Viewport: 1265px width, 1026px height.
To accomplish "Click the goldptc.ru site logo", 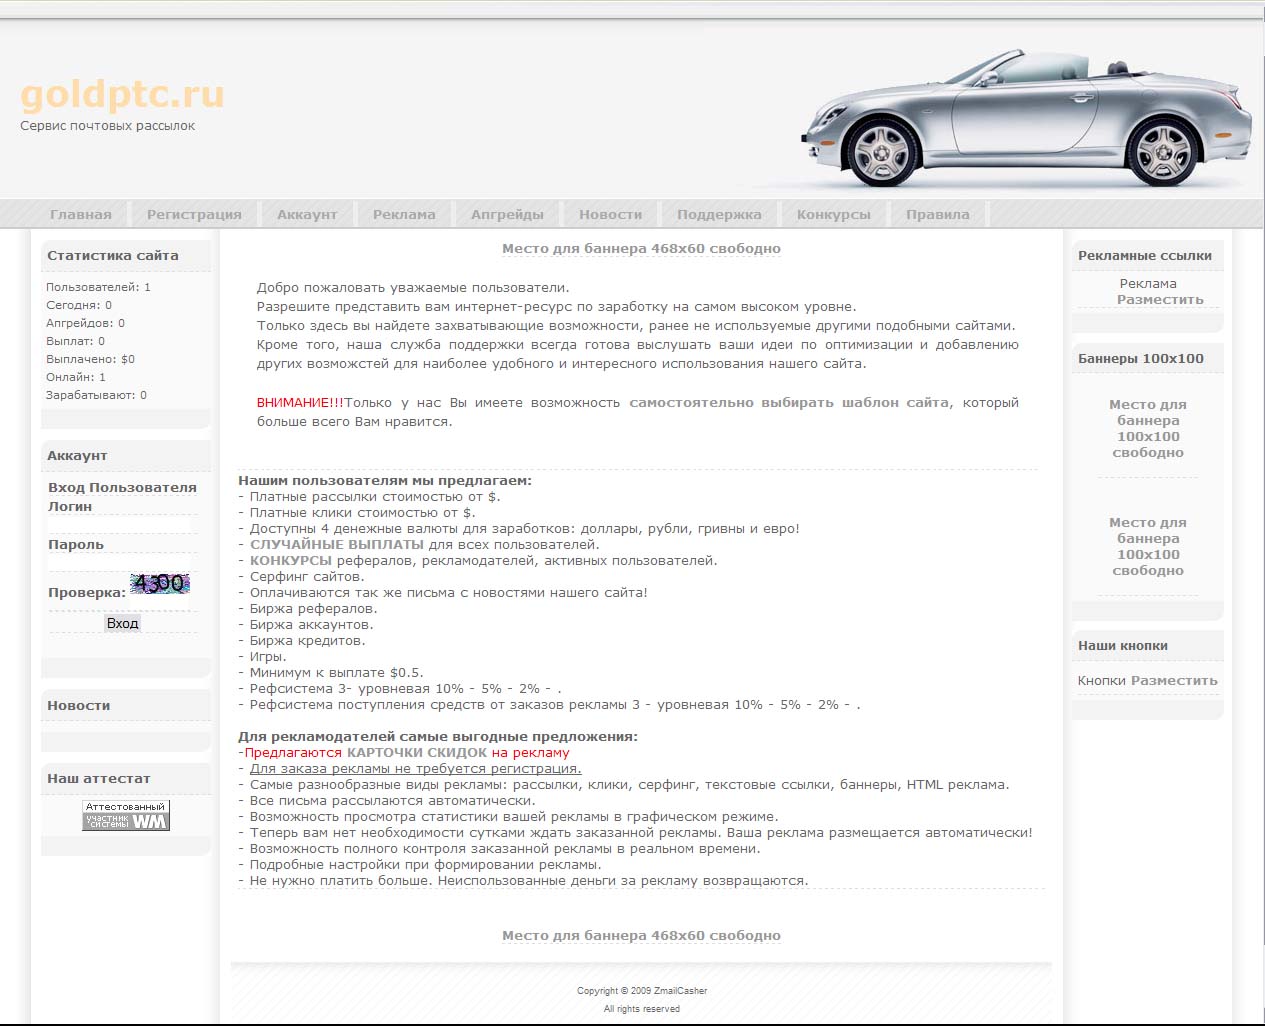I will [122, 94].
